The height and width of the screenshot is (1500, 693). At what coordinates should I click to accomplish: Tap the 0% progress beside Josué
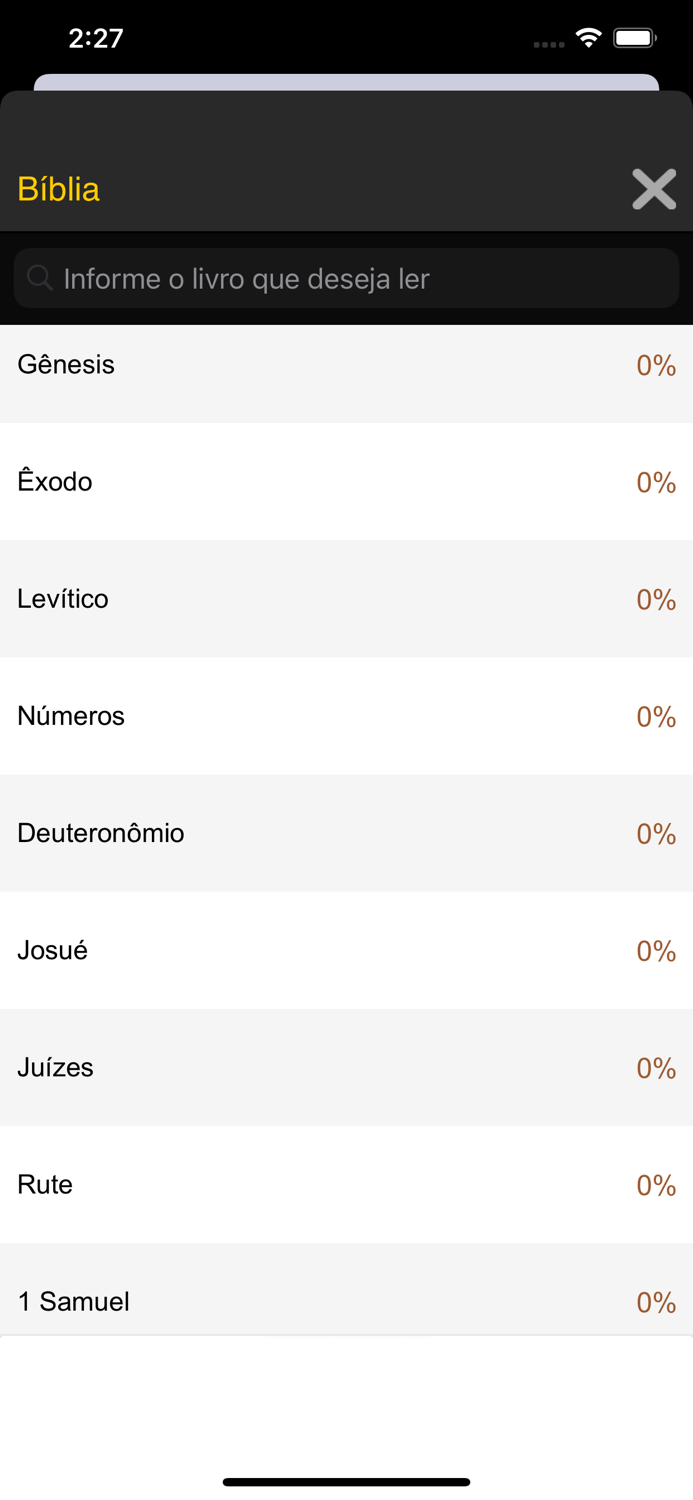click(656, 951)
